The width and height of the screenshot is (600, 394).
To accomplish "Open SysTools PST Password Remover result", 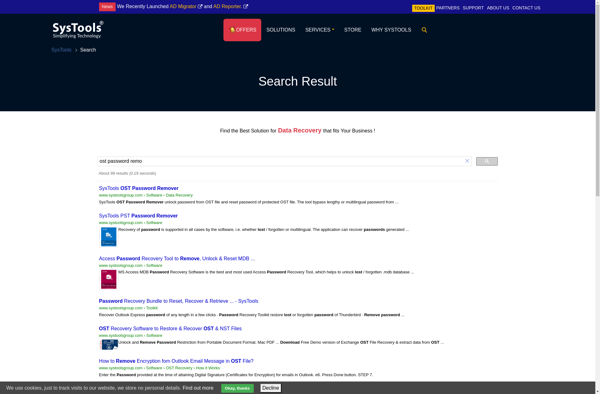I will tap(138, 216).
